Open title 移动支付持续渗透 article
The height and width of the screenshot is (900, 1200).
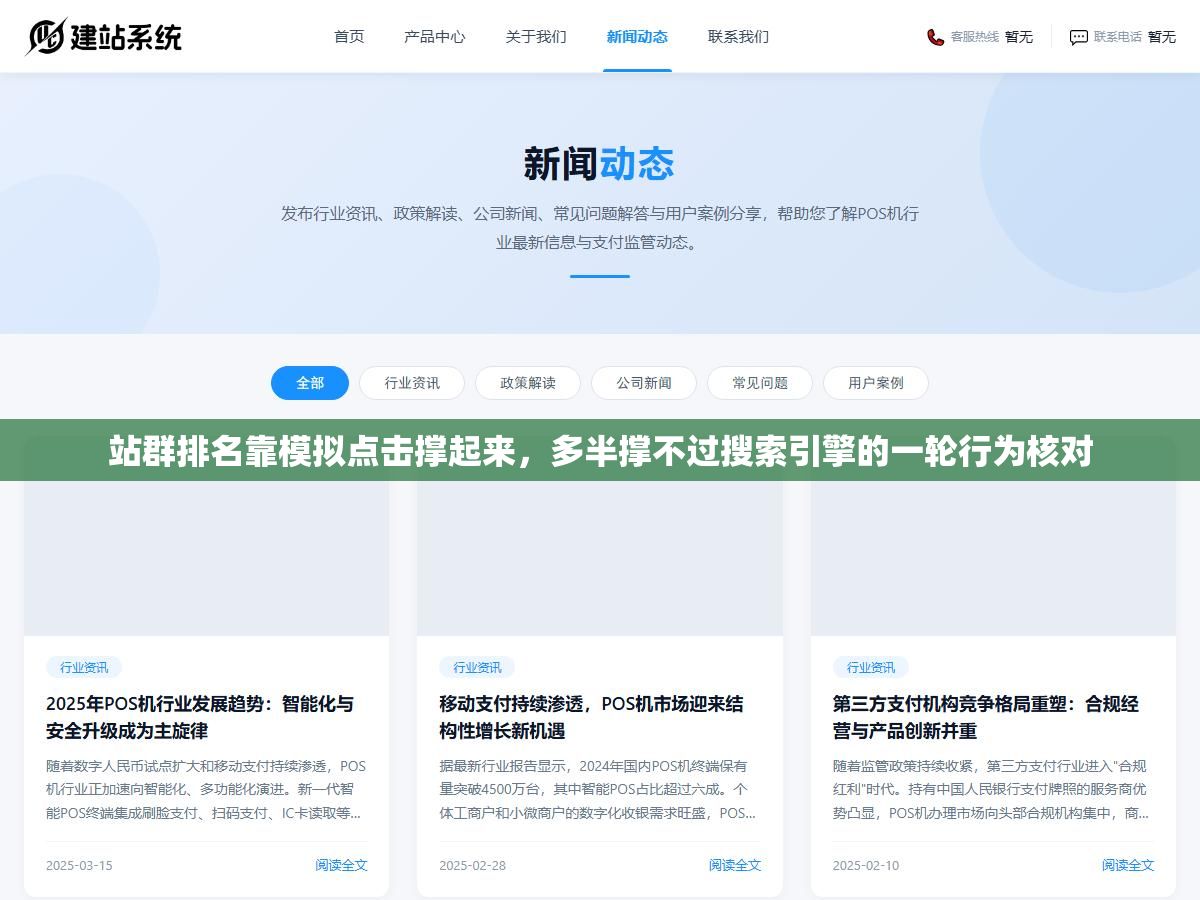(x=591, y=717)
